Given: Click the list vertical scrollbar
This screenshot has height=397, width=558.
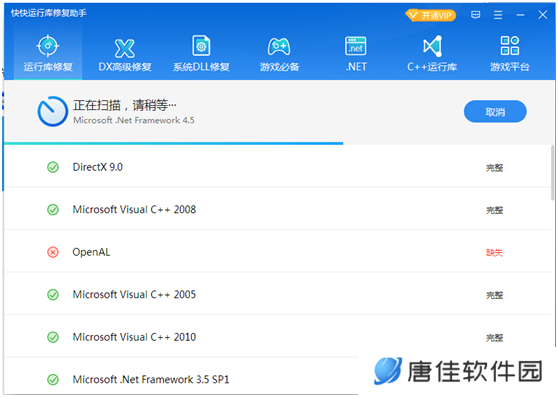Looking at the screenshot, I should (x=552, y=173).
